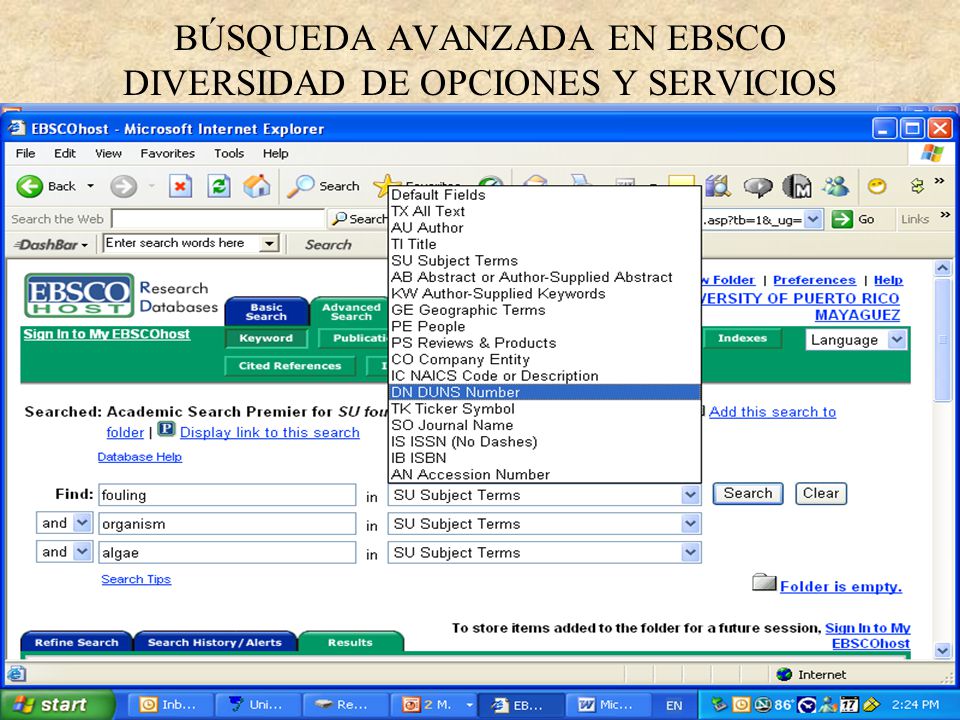
Task: Open the operator dropdown beside algae
Action: point(82,552)
